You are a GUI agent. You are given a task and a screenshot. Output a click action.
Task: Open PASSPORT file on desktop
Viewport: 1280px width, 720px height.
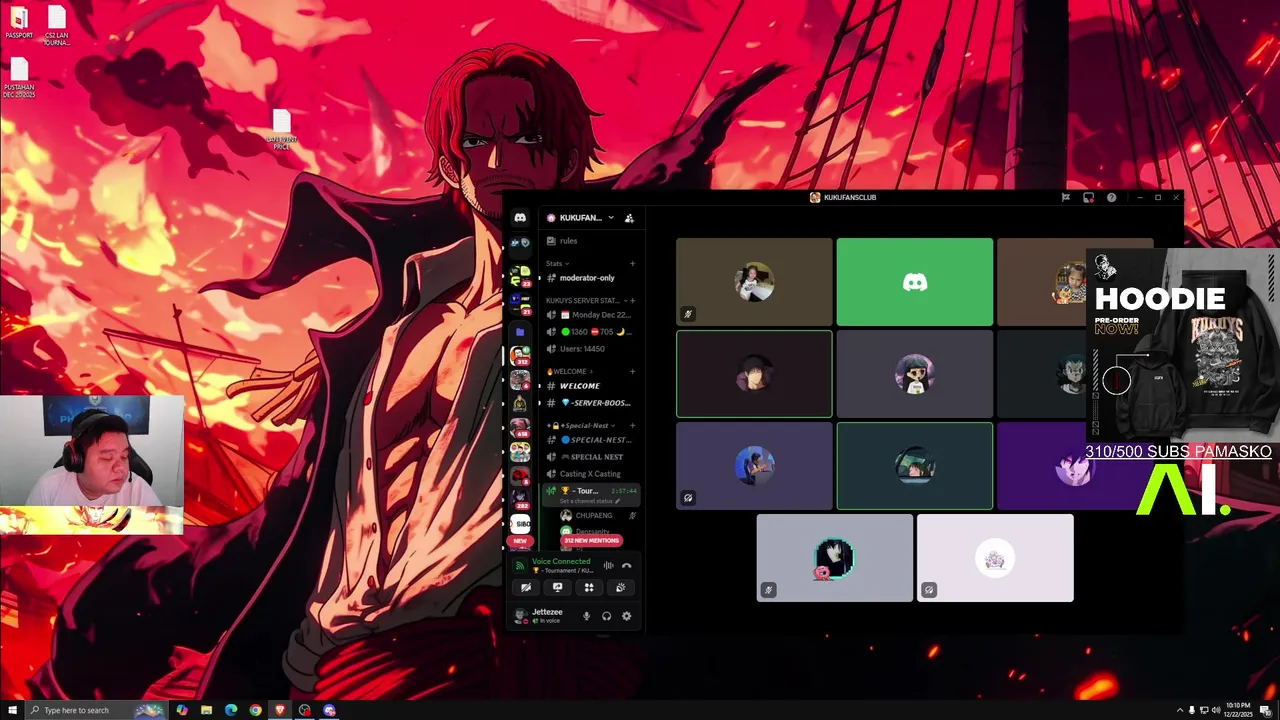coord(19,22)
